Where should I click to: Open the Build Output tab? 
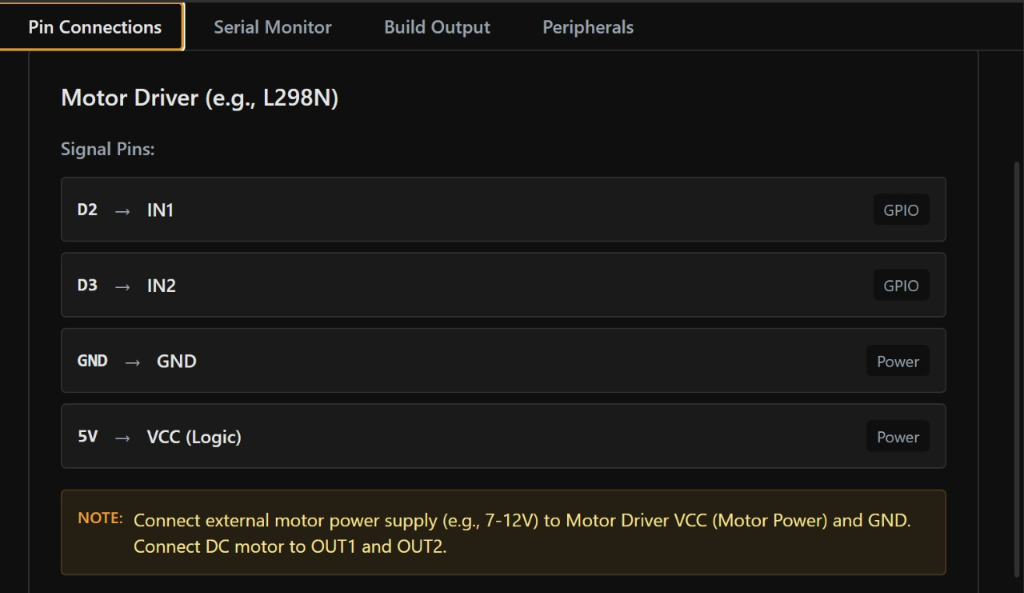point(437,27)
